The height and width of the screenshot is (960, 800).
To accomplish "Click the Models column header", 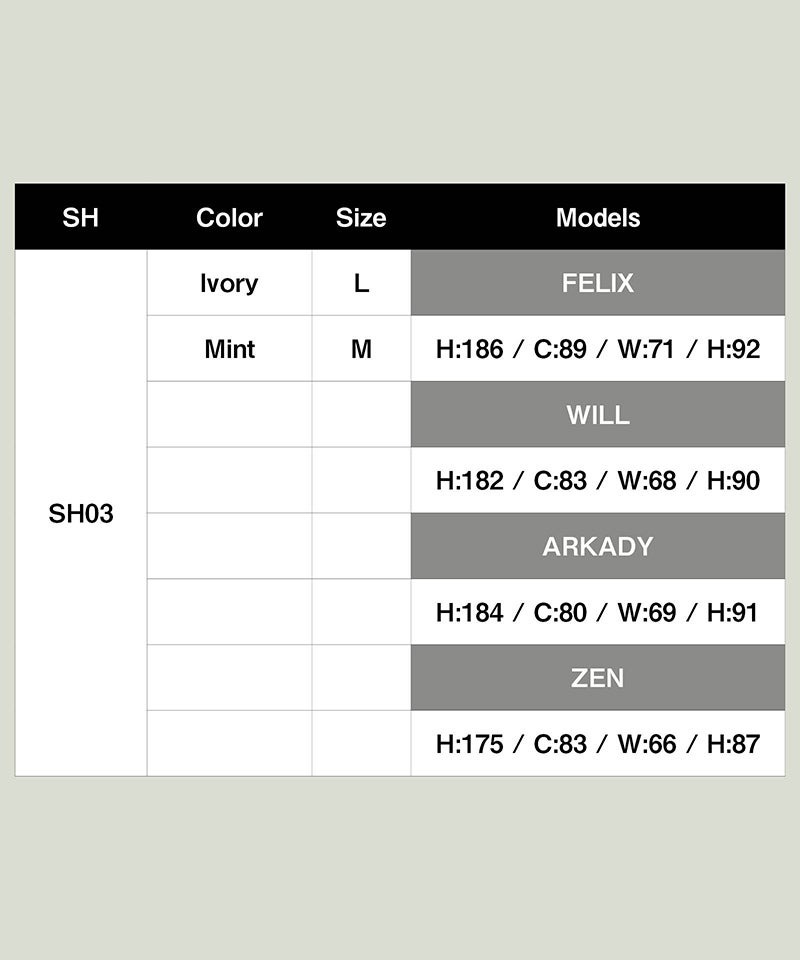I will (598, 217).
